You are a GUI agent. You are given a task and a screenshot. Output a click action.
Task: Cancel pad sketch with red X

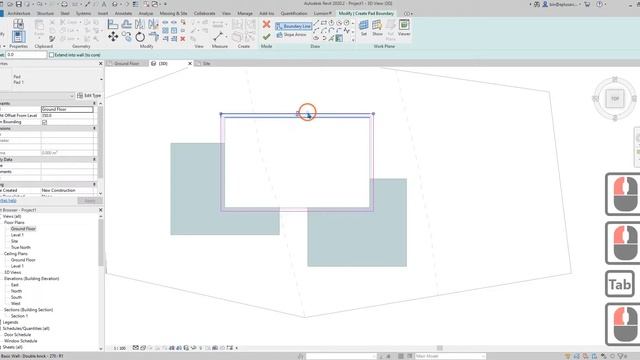pyautogui.click(x=267, y=24)
